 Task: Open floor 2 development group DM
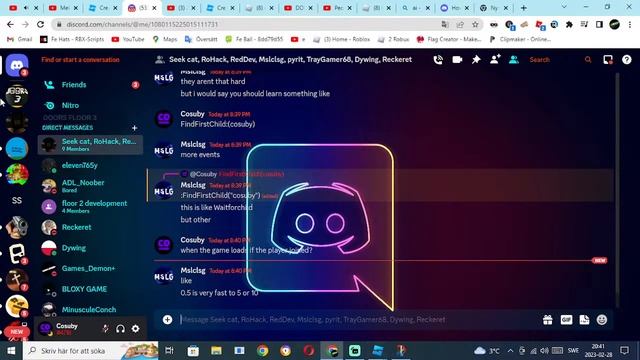click(91, 207)
